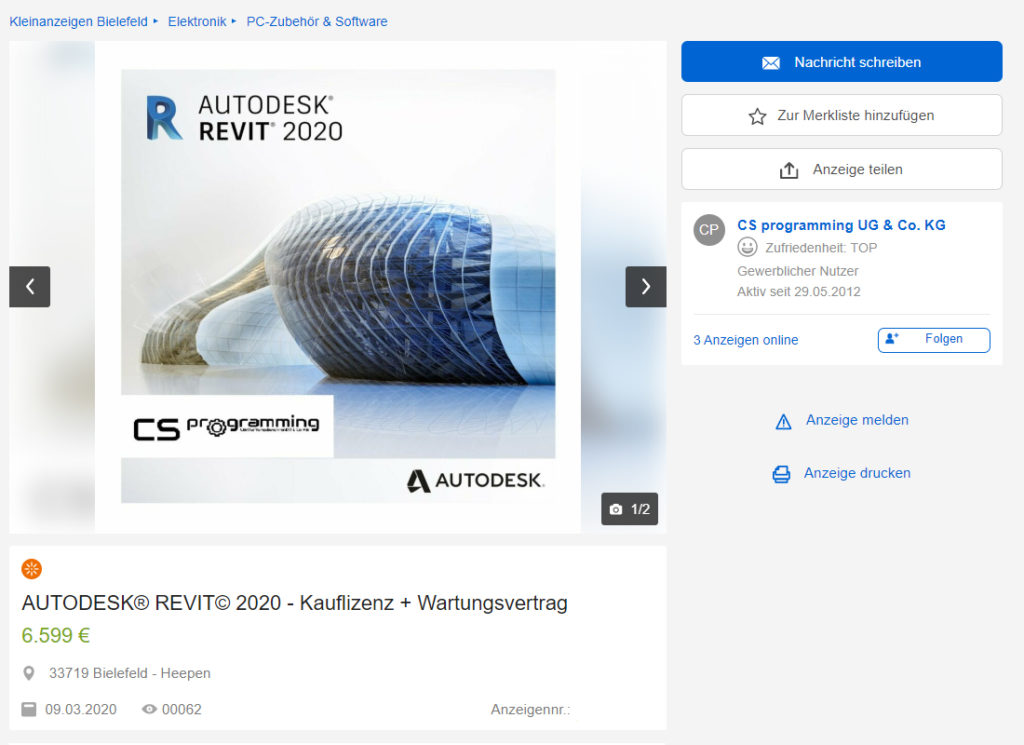Toggle the star to add listing to Merkliste
Image resolution: width=1024 pixels, height=745 pixels.
pyautogui.click(x=759, y=115)
